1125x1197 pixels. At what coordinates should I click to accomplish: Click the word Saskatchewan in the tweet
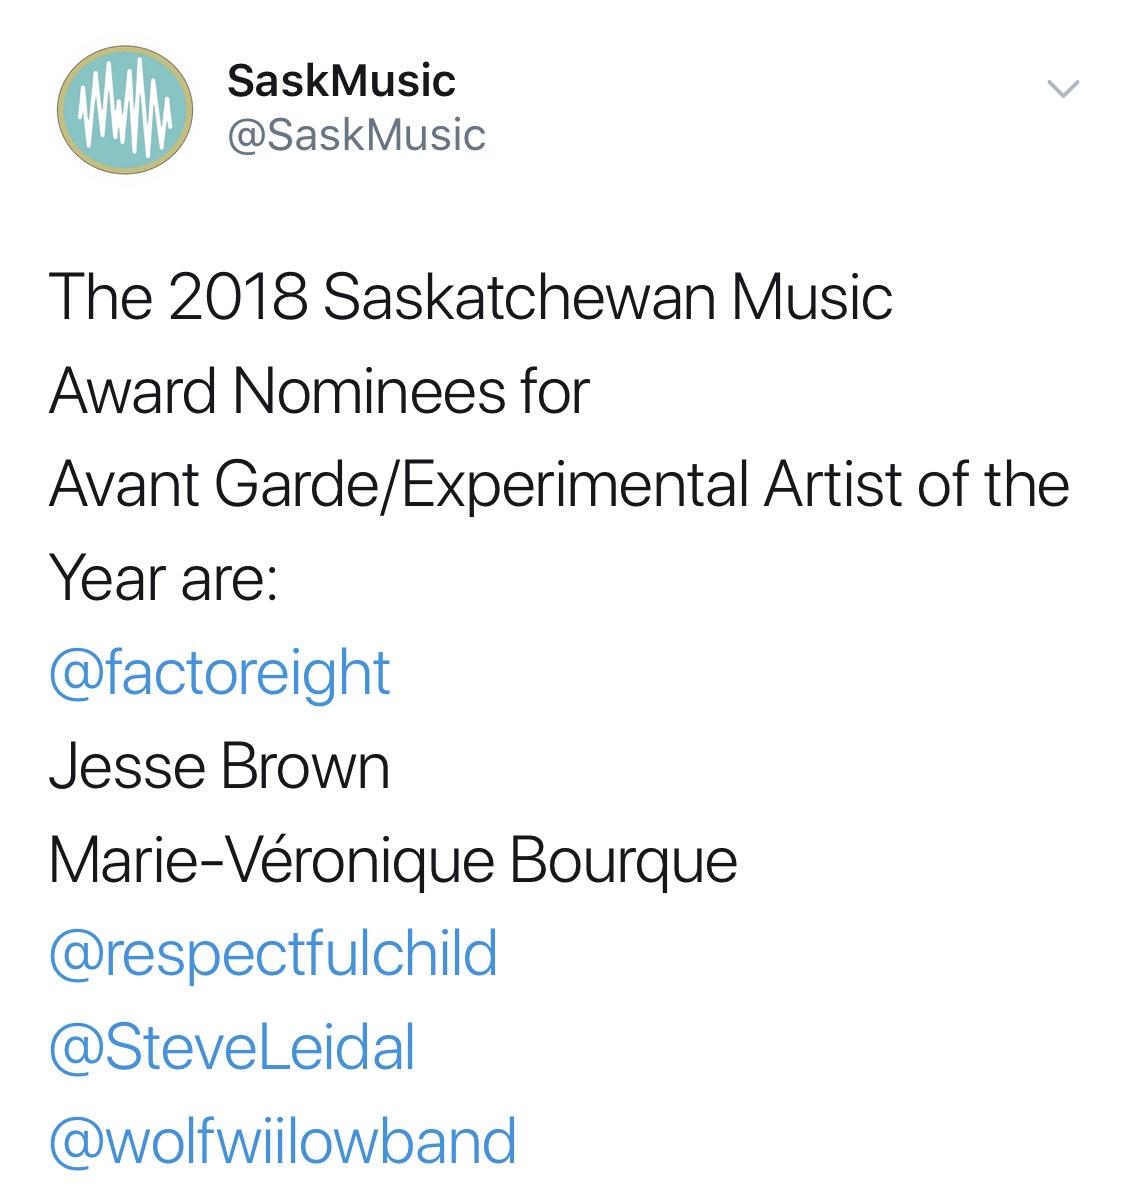tap(519, 297)
